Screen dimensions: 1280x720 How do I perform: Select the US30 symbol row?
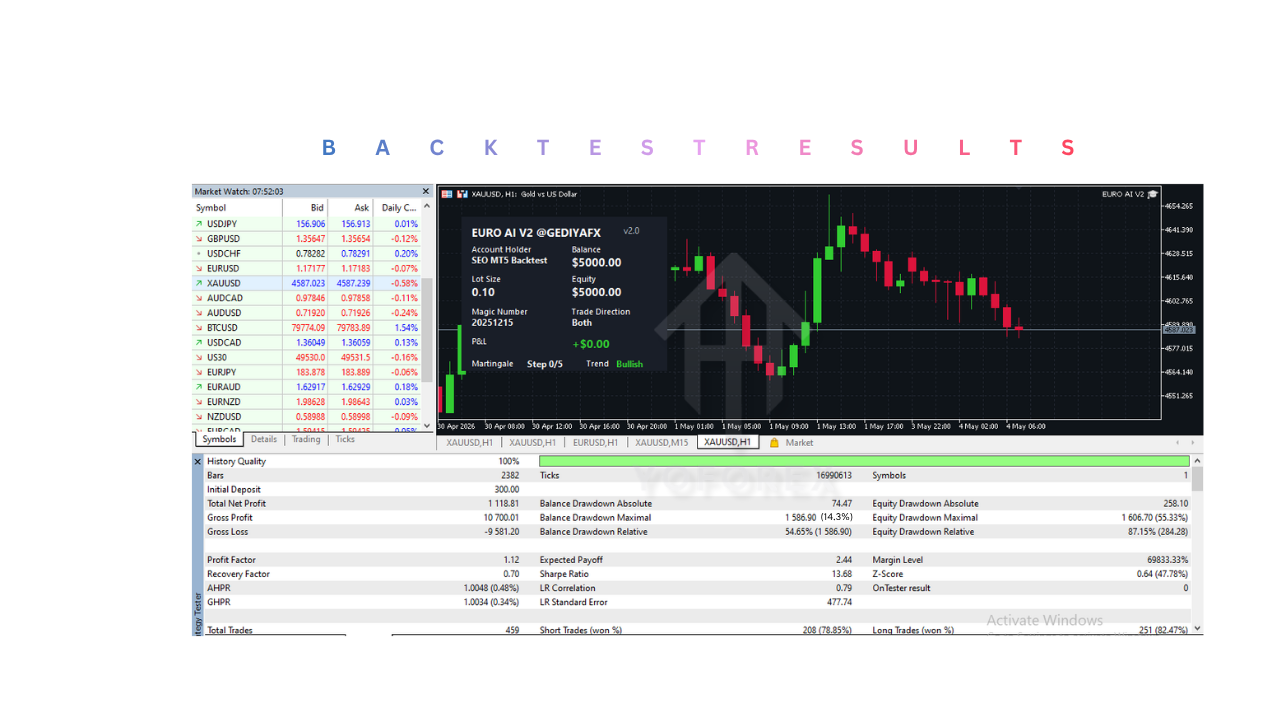(307, 357)
